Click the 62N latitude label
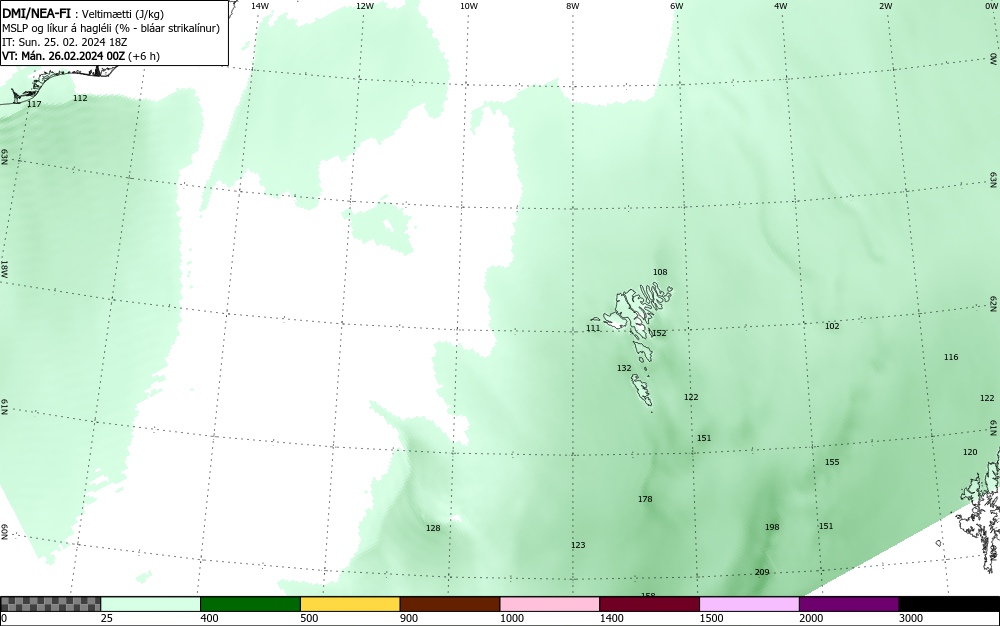Image resolution: width=1000 pixels, height=626 pixels. [x=993, y=303]
